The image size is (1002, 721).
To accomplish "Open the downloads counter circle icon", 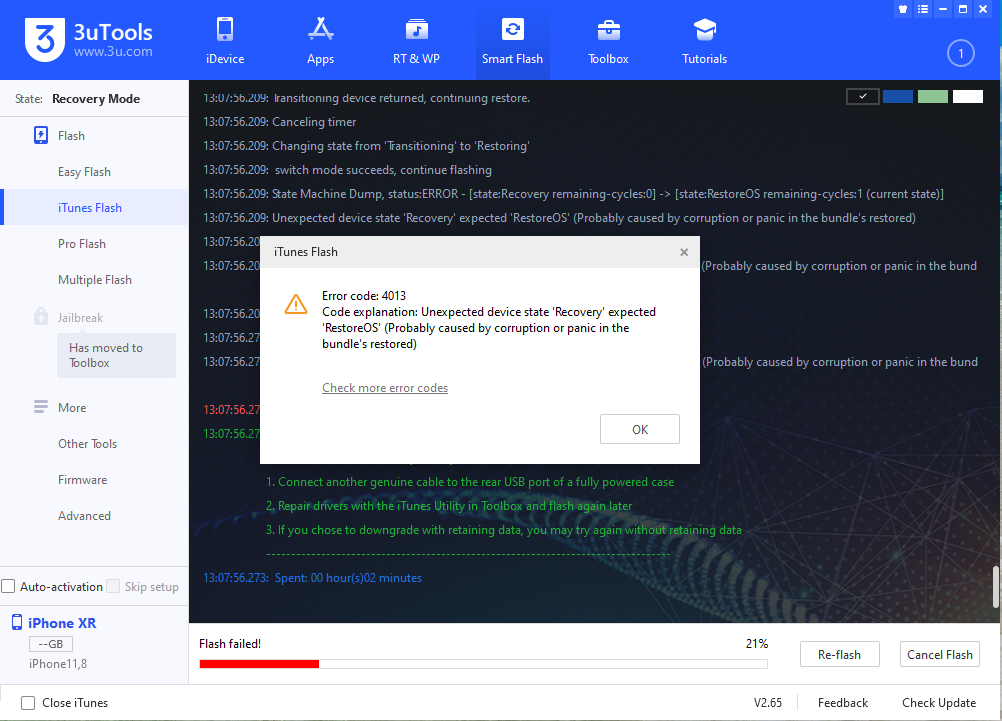I will 960,53.
